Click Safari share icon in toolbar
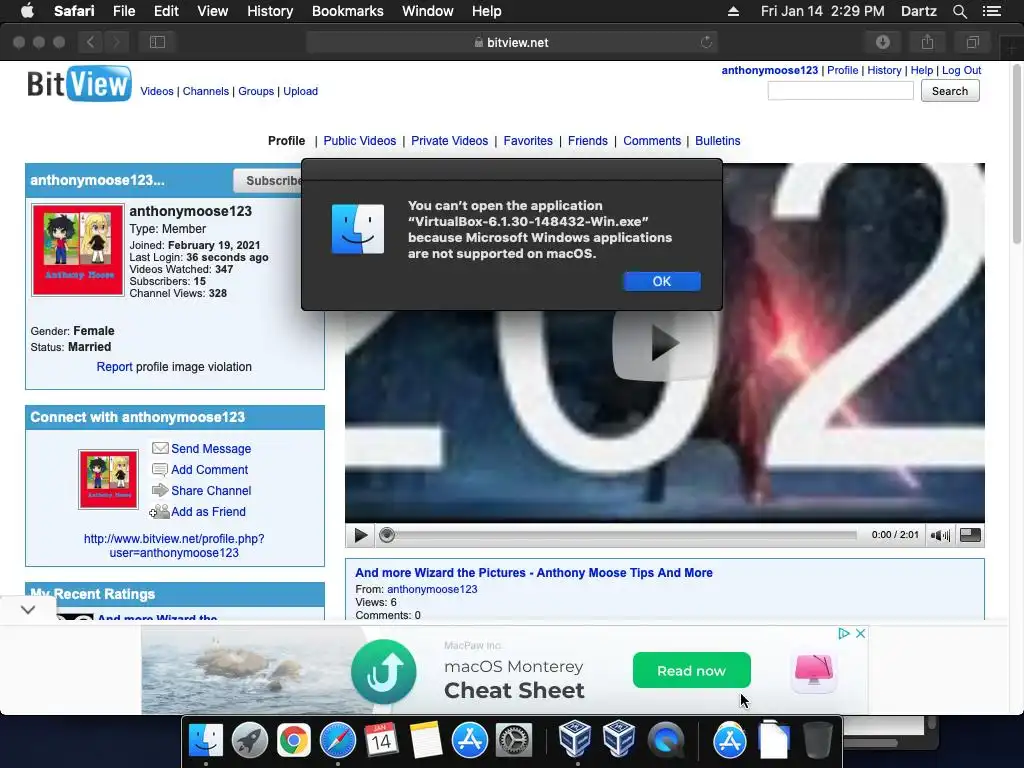The image size is (1024, 768). [927, 42]
